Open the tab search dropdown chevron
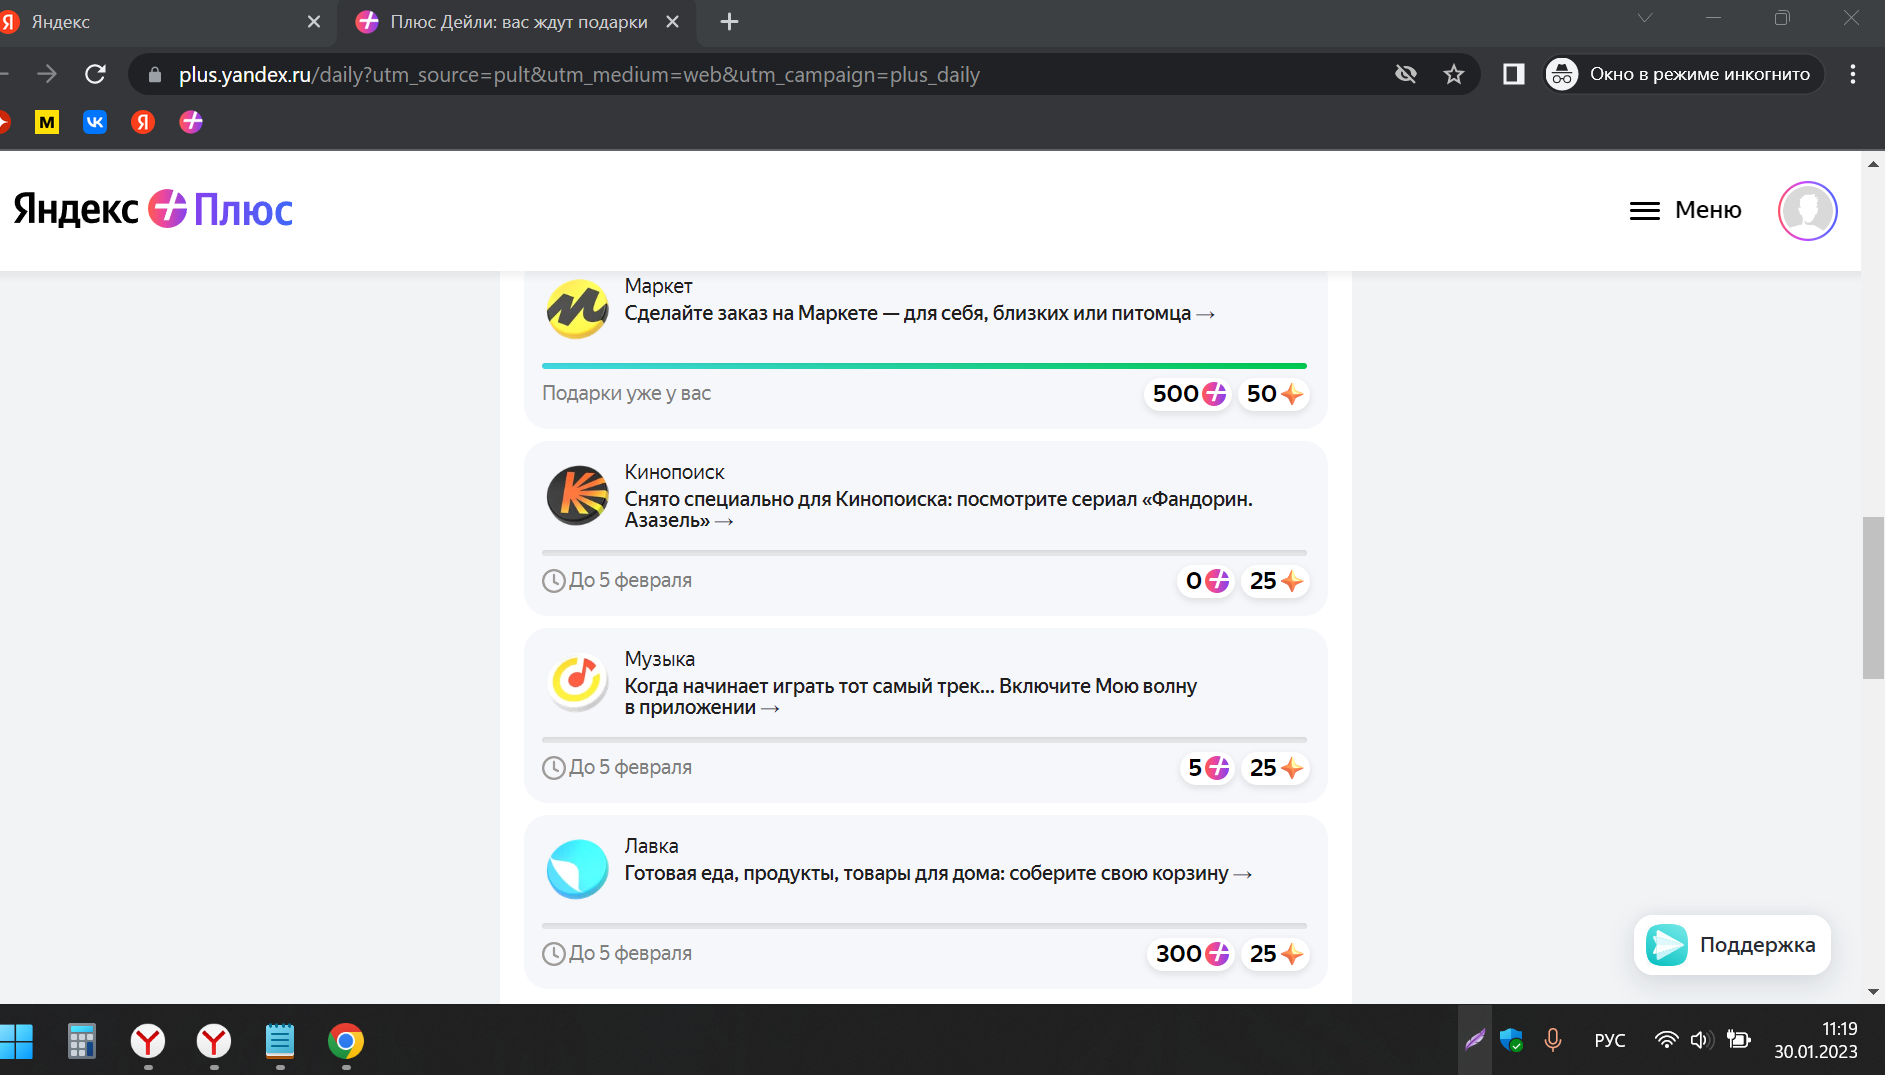 (1645, 18)
